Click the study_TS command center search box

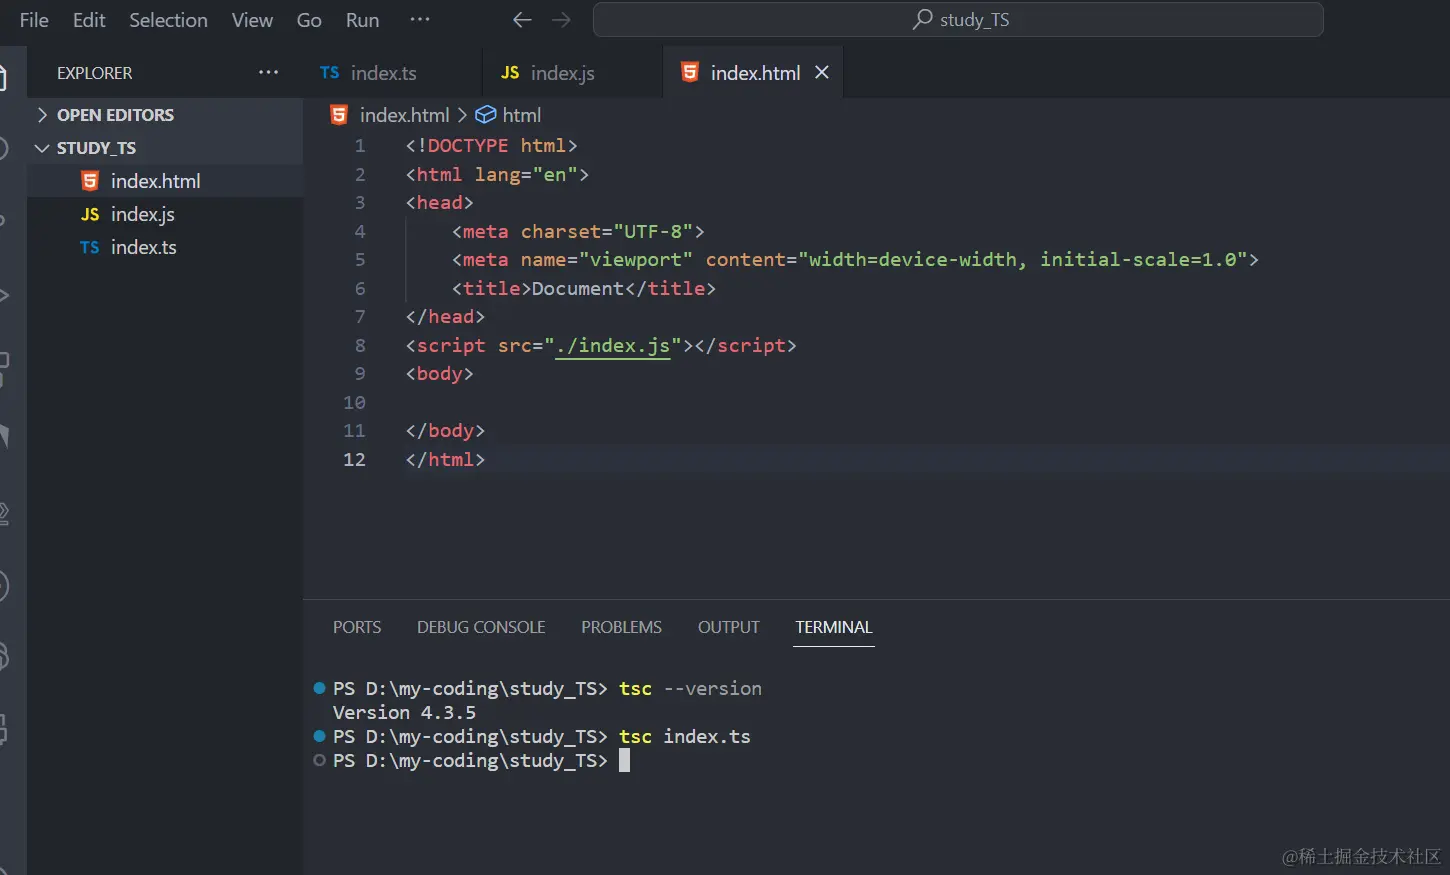958,20
